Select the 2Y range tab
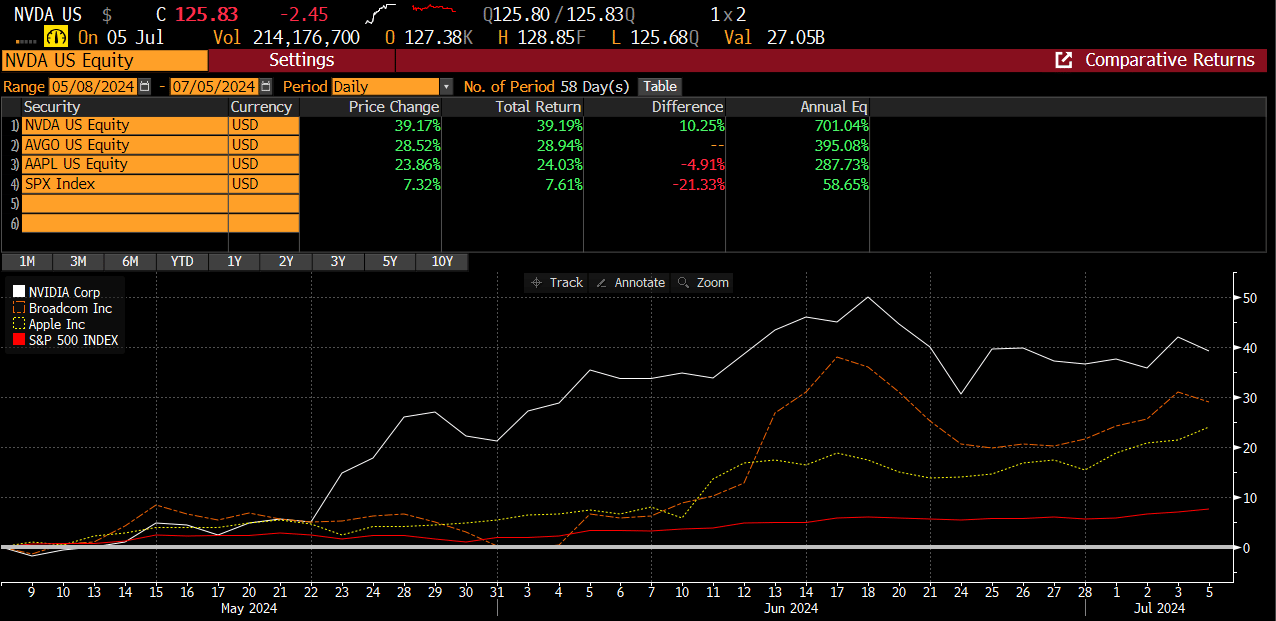Viewport: 1276px width, 621px height. pos(286,261)
